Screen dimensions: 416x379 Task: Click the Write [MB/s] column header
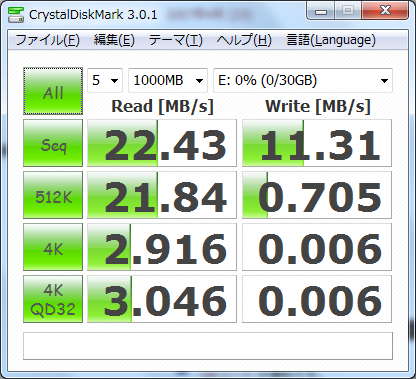[x=318, y=107]
